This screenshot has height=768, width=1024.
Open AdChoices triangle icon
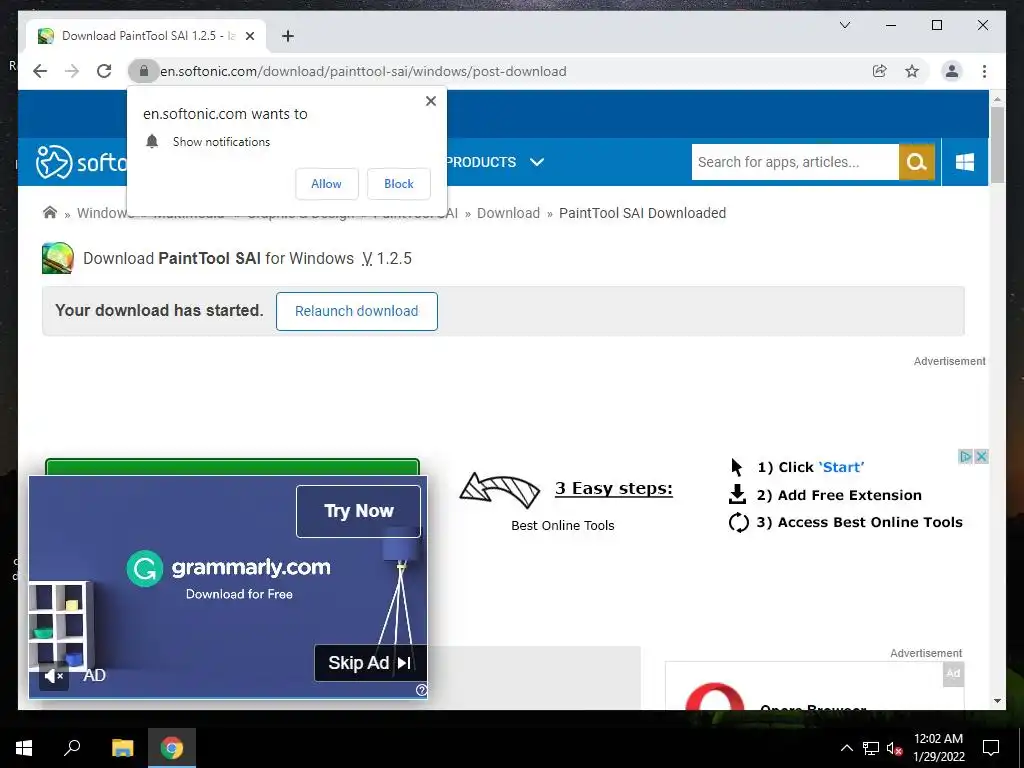(x=965, y=456)
